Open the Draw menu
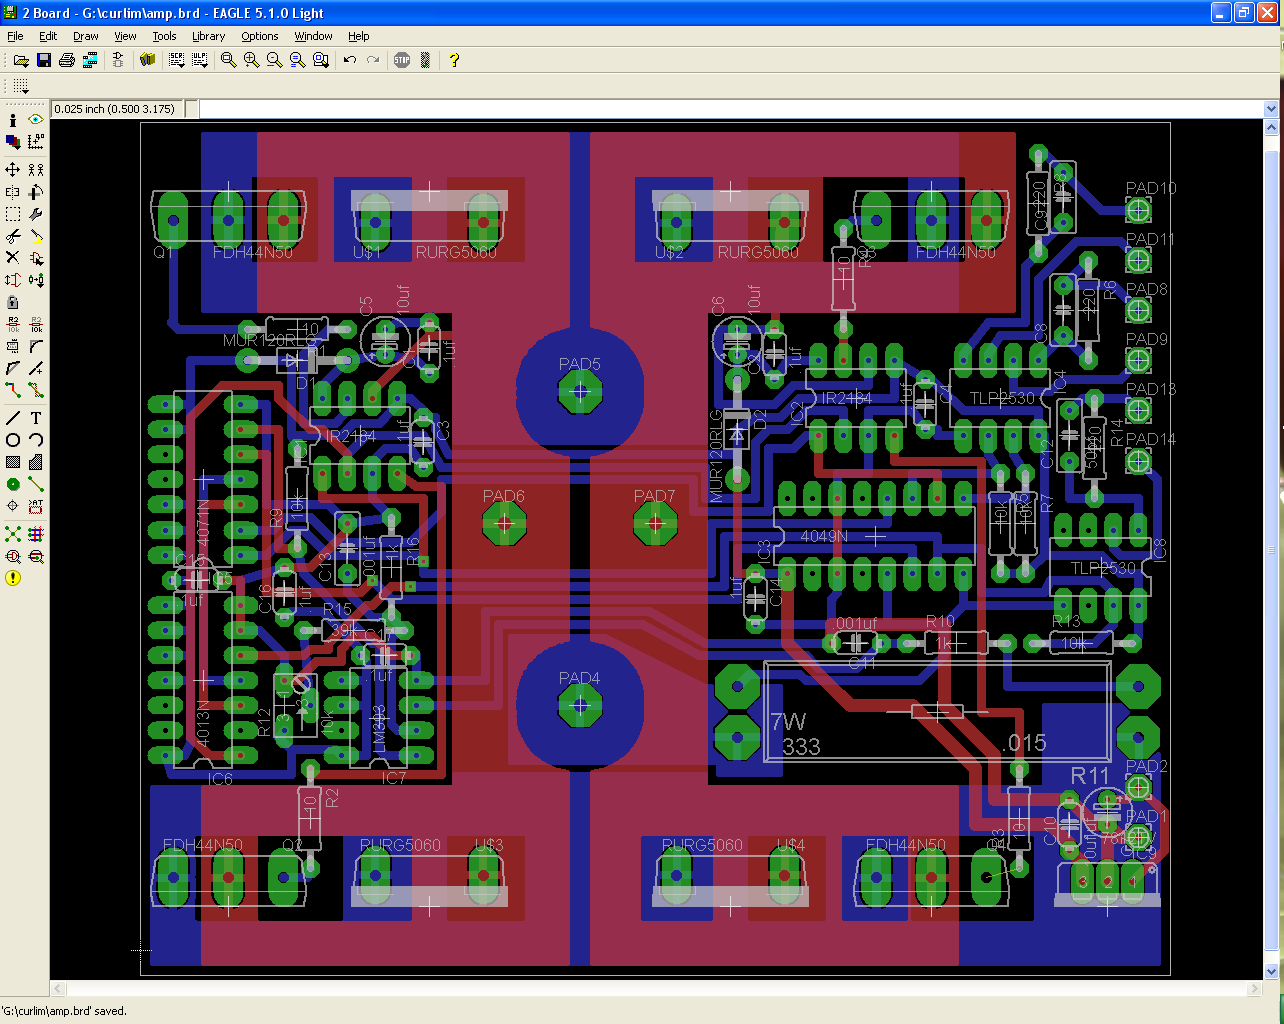 (x=86, y=36)
